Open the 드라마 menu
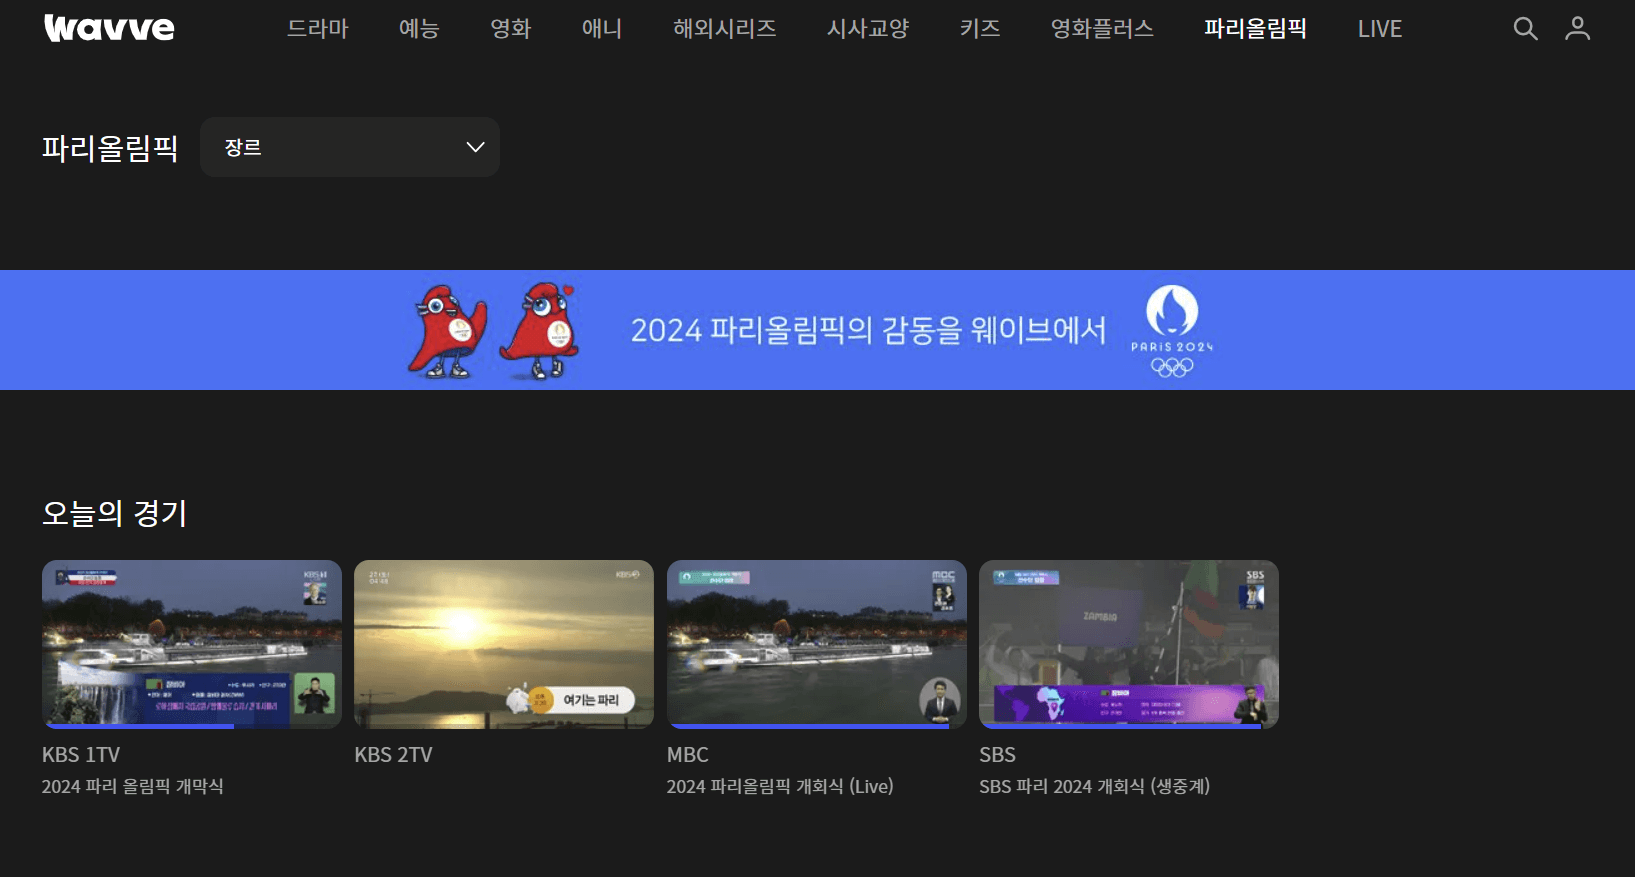 pos(317,28)
